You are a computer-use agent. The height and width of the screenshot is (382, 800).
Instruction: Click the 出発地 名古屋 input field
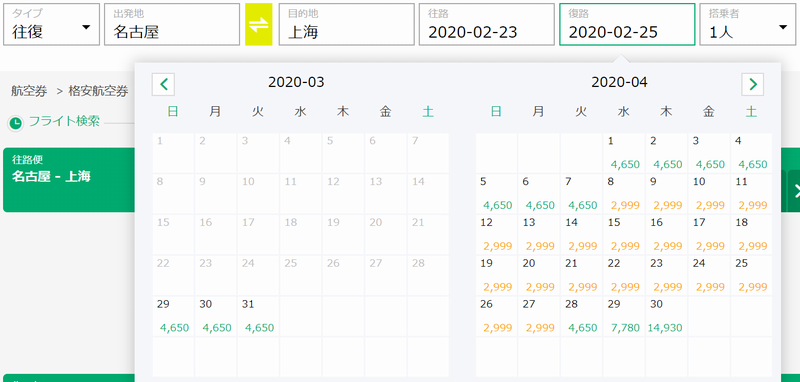[x=172, y=24]
